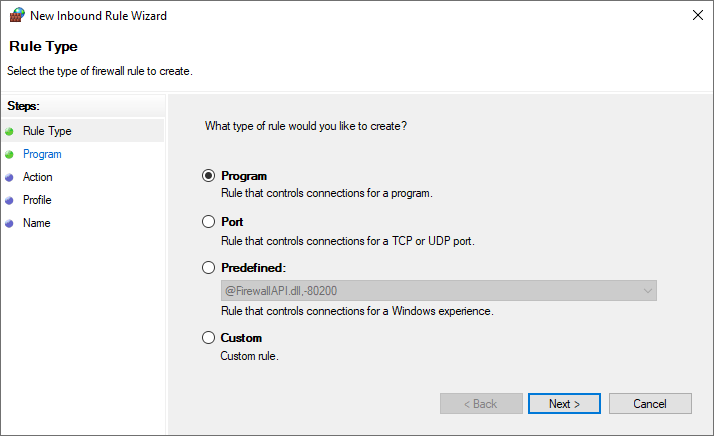Select the Port rule type option
The height and width of the screenshot is (436, 714).
209,222
